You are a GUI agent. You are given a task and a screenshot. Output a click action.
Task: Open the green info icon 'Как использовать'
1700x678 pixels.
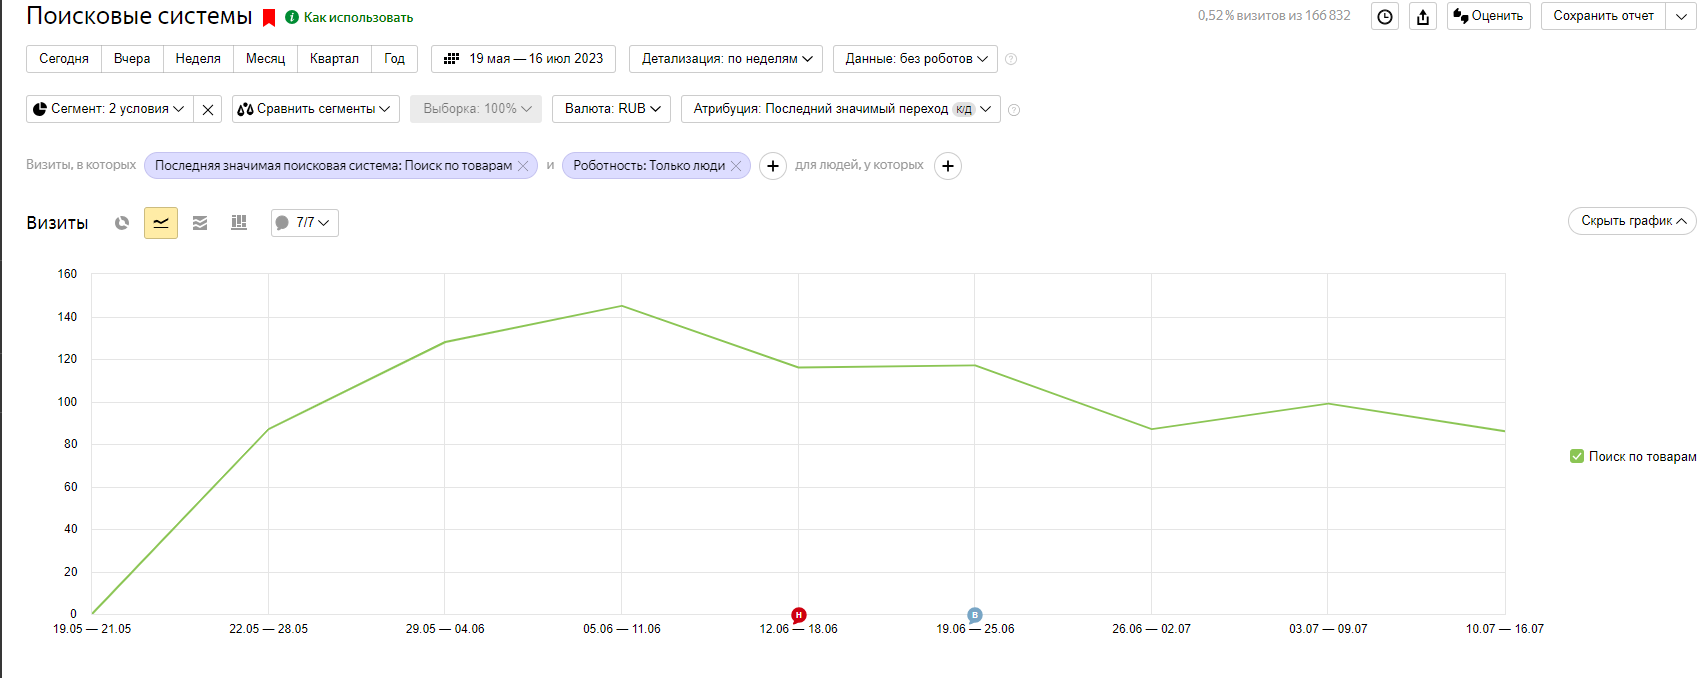[292, 17]
